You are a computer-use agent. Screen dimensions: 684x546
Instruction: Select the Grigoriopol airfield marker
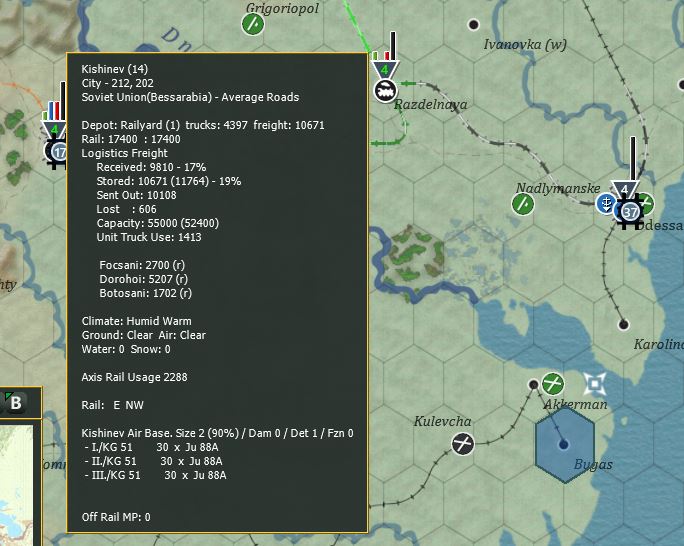tap(253, 24)
